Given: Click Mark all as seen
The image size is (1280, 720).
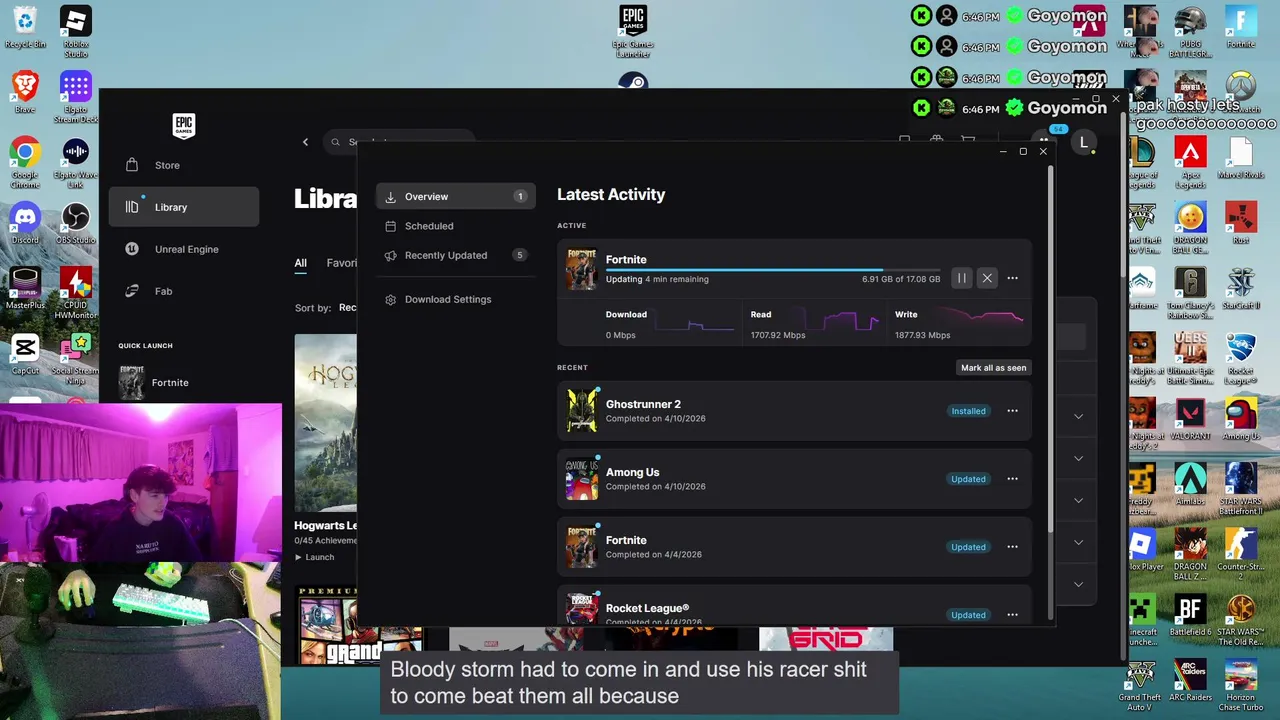Looking at the screenshot, I should (993, 368).
